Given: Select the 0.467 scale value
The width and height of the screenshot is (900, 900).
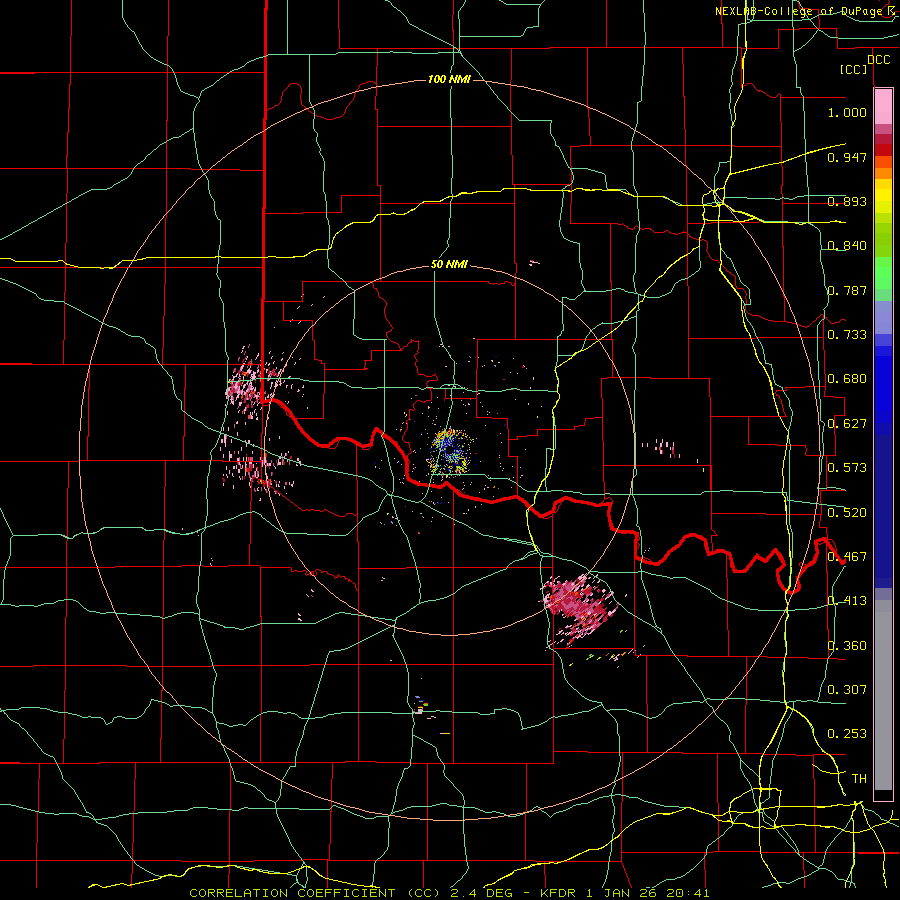Looking at the screenshot, I should pyautogui.click(x=847, y=557).
